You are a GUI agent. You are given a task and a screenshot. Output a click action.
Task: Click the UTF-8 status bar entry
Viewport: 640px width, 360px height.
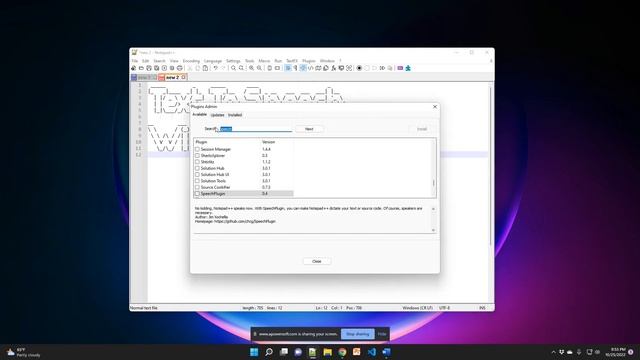(444, 308)
